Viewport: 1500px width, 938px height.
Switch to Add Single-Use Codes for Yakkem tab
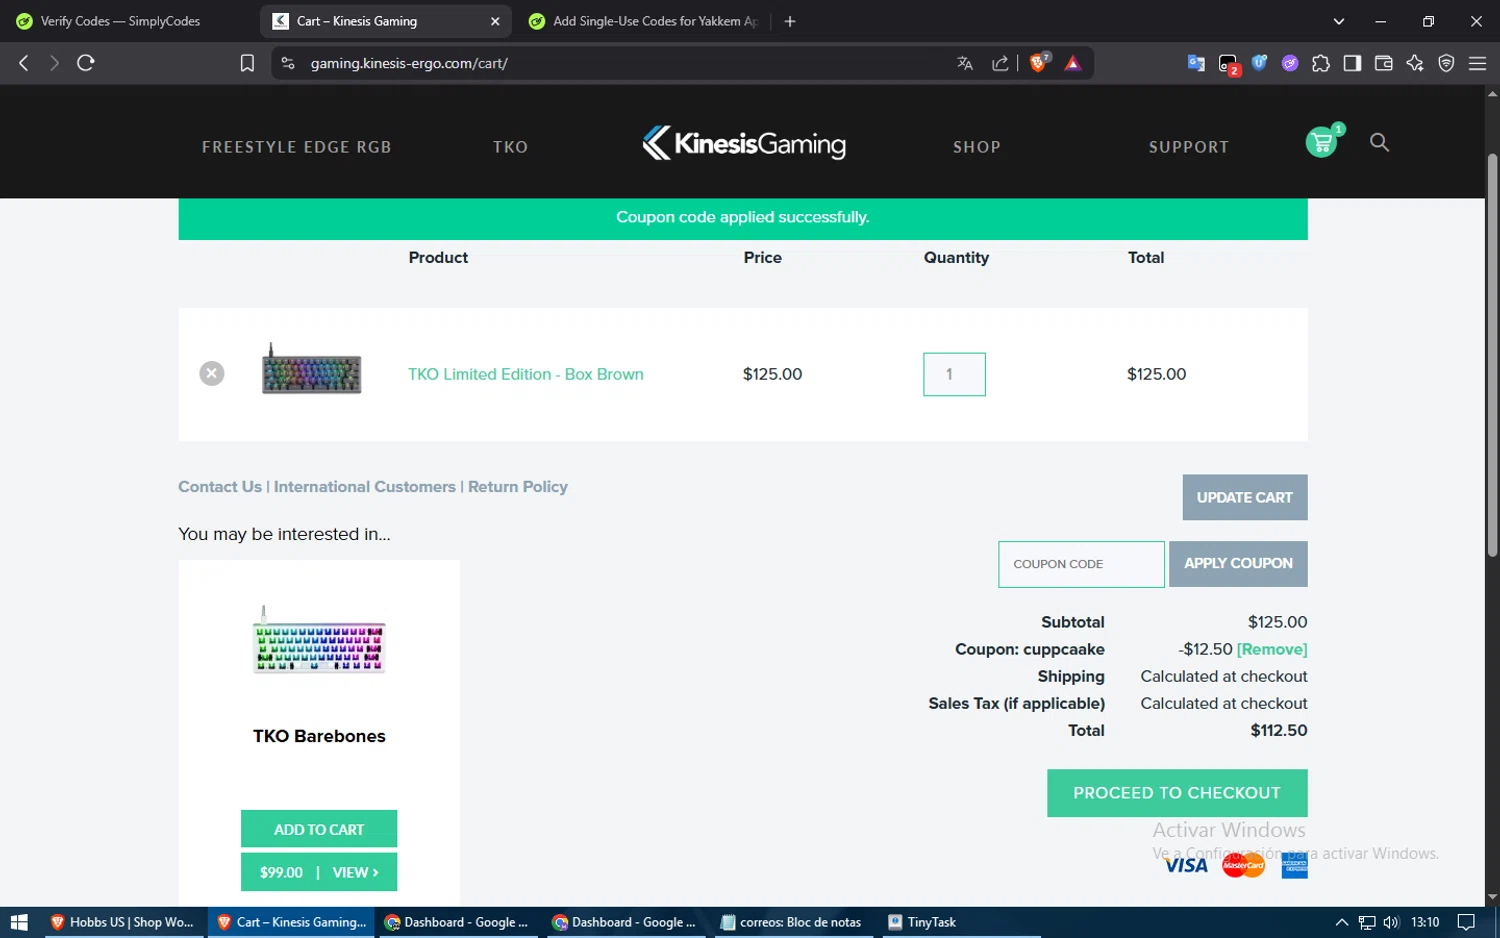click(x=643, y=21)
